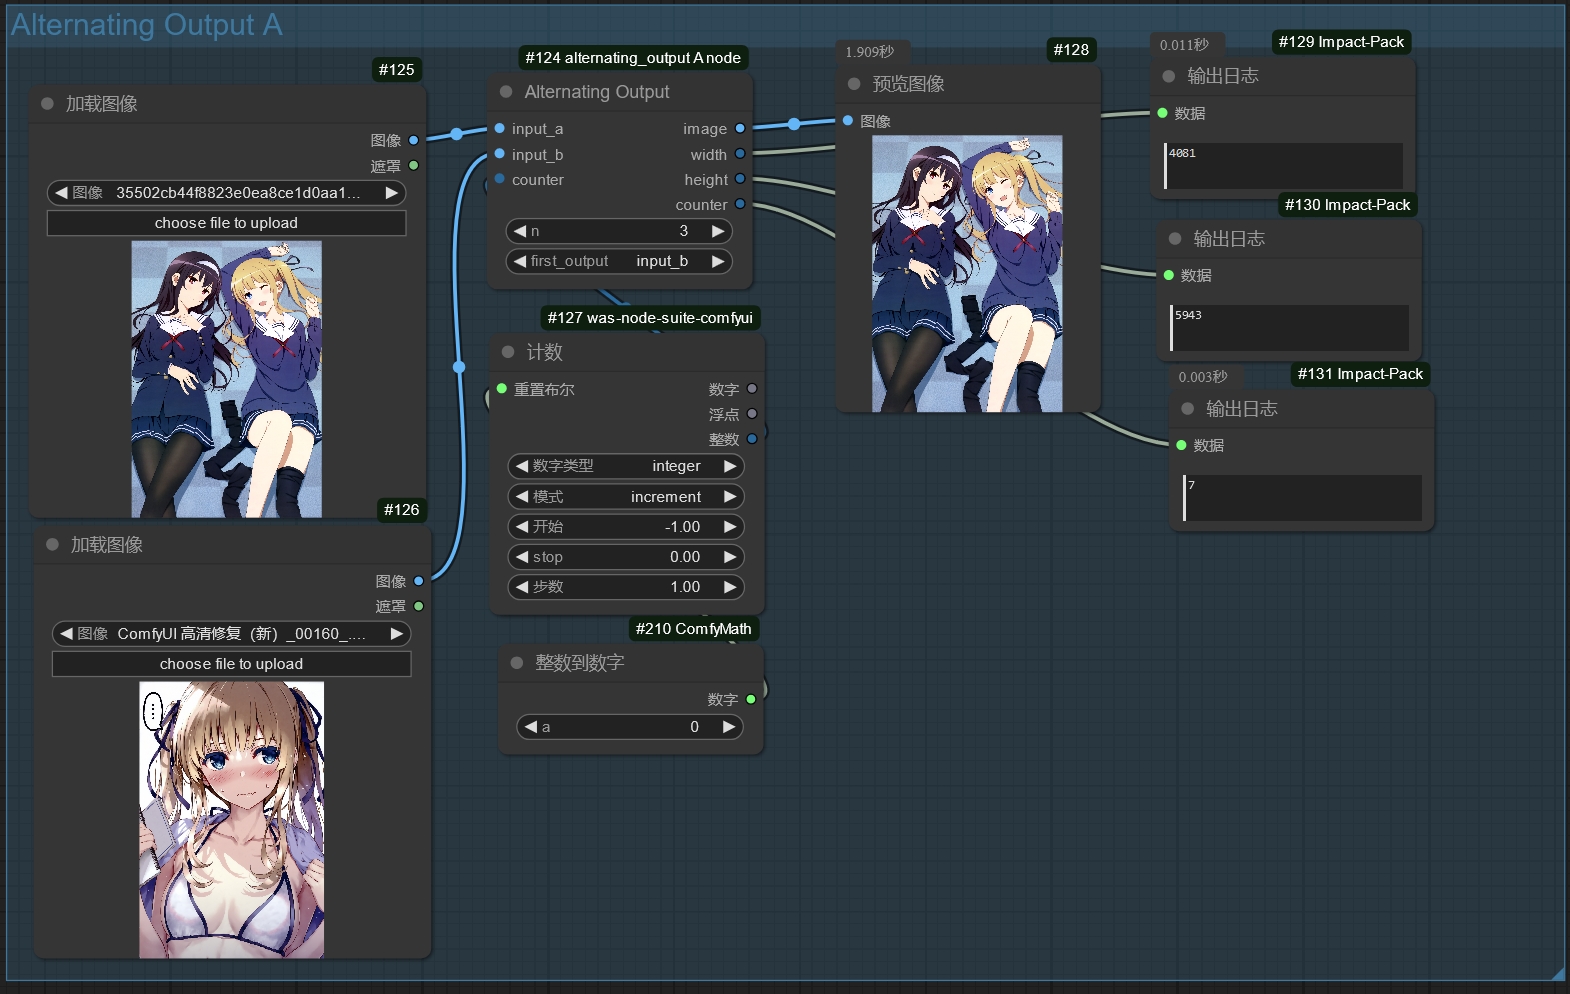Screen dimensions: 1570x994
Task: Click the #129 Impact-Pack badge
Action: coord(1341,42)
